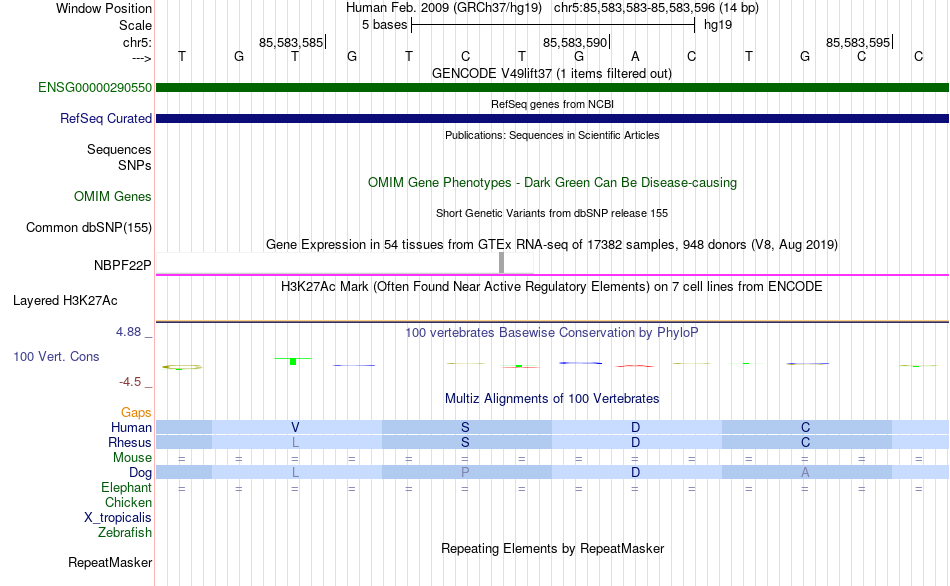The image size is (950, 586).
Task: Click the Window Position label
Action: (x=104, y=8)
